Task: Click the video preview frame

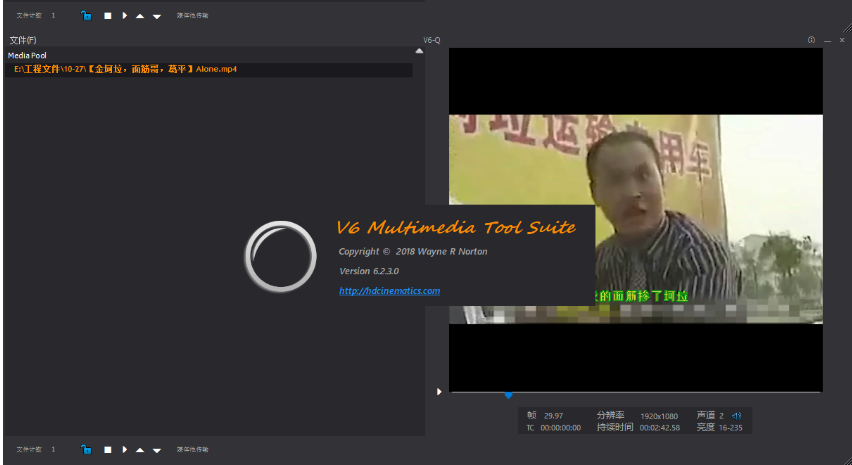Action: tap(636, 219)
